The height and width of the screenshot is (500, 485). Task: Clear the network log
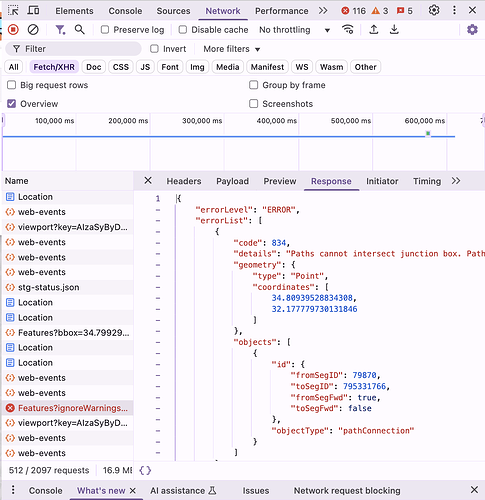[33, 30]
